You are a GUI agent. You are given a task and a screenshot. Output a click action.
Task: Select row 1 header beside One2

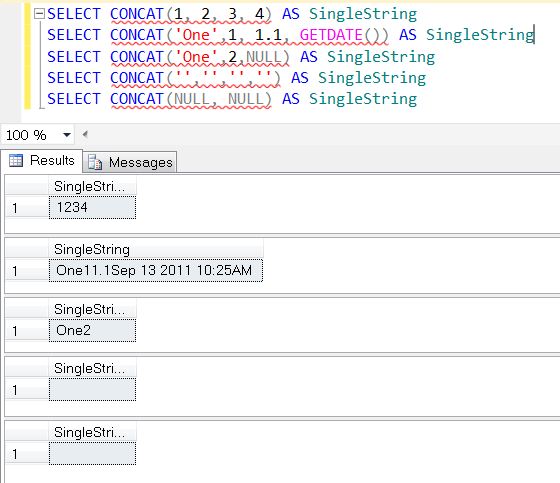(27, 331)
